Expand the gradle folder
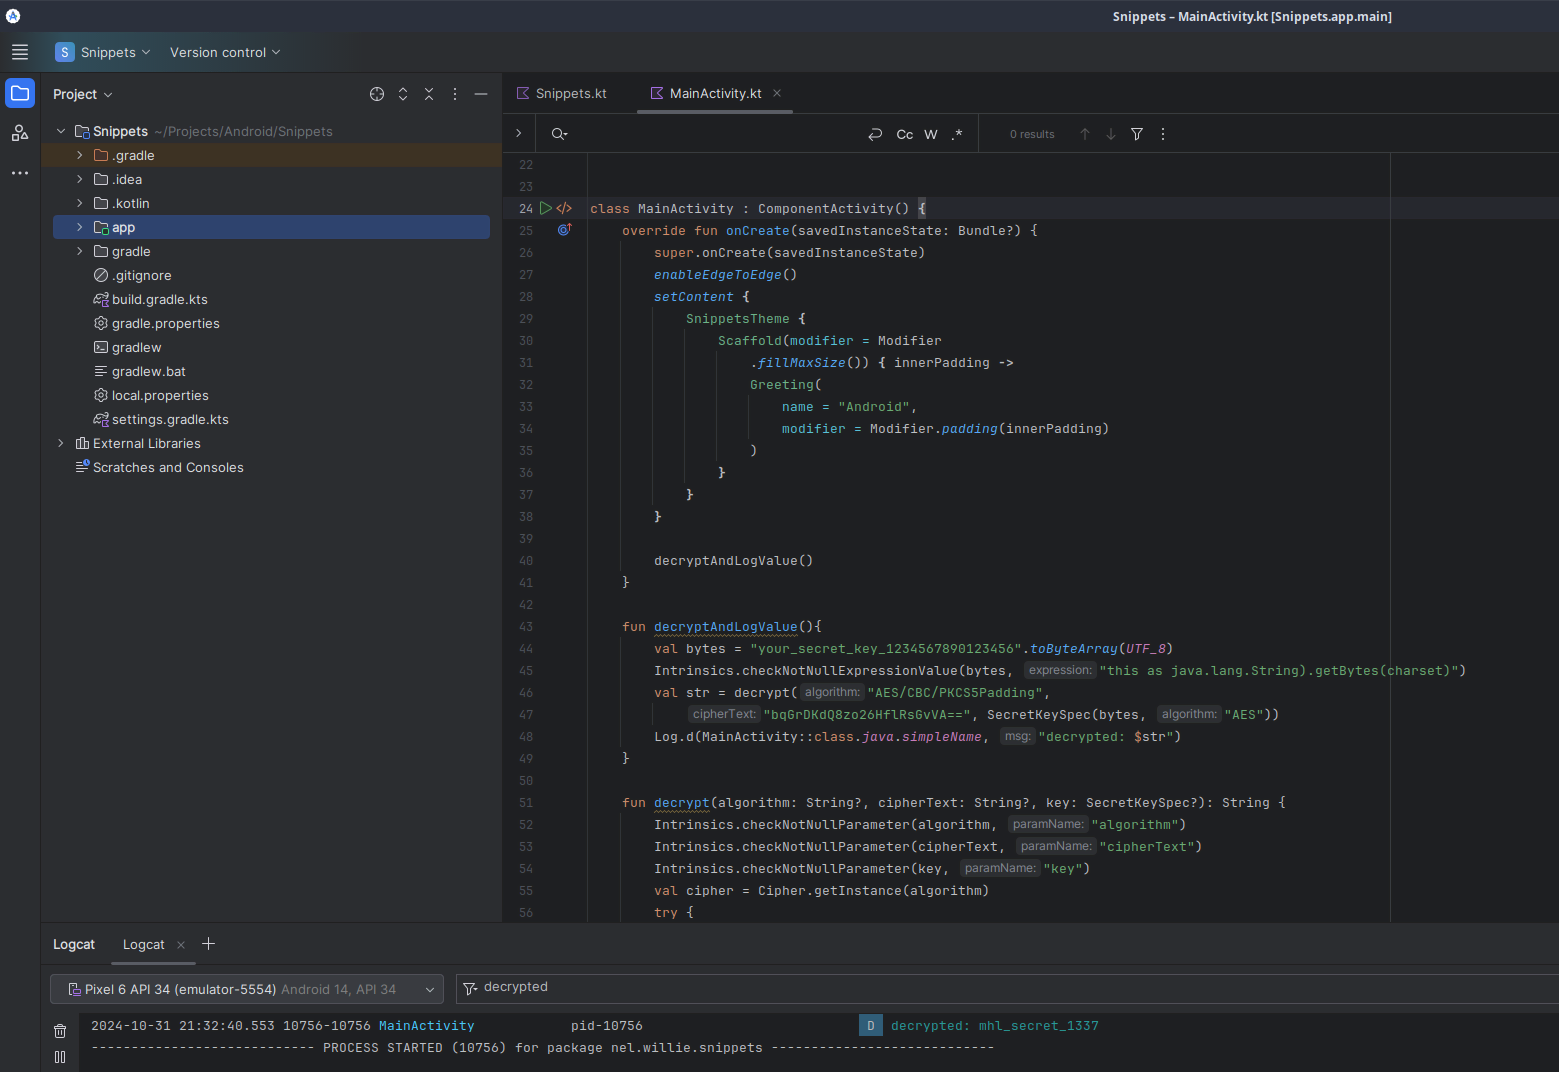Viewport: 1559px width, 1072px height. [80, 251]
